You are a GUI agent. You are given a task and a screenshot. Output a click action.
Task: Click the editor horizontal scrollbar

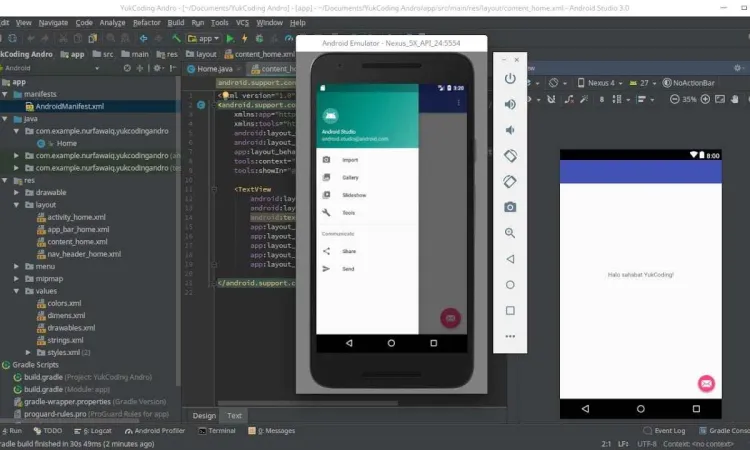click(x=308, y=403)
